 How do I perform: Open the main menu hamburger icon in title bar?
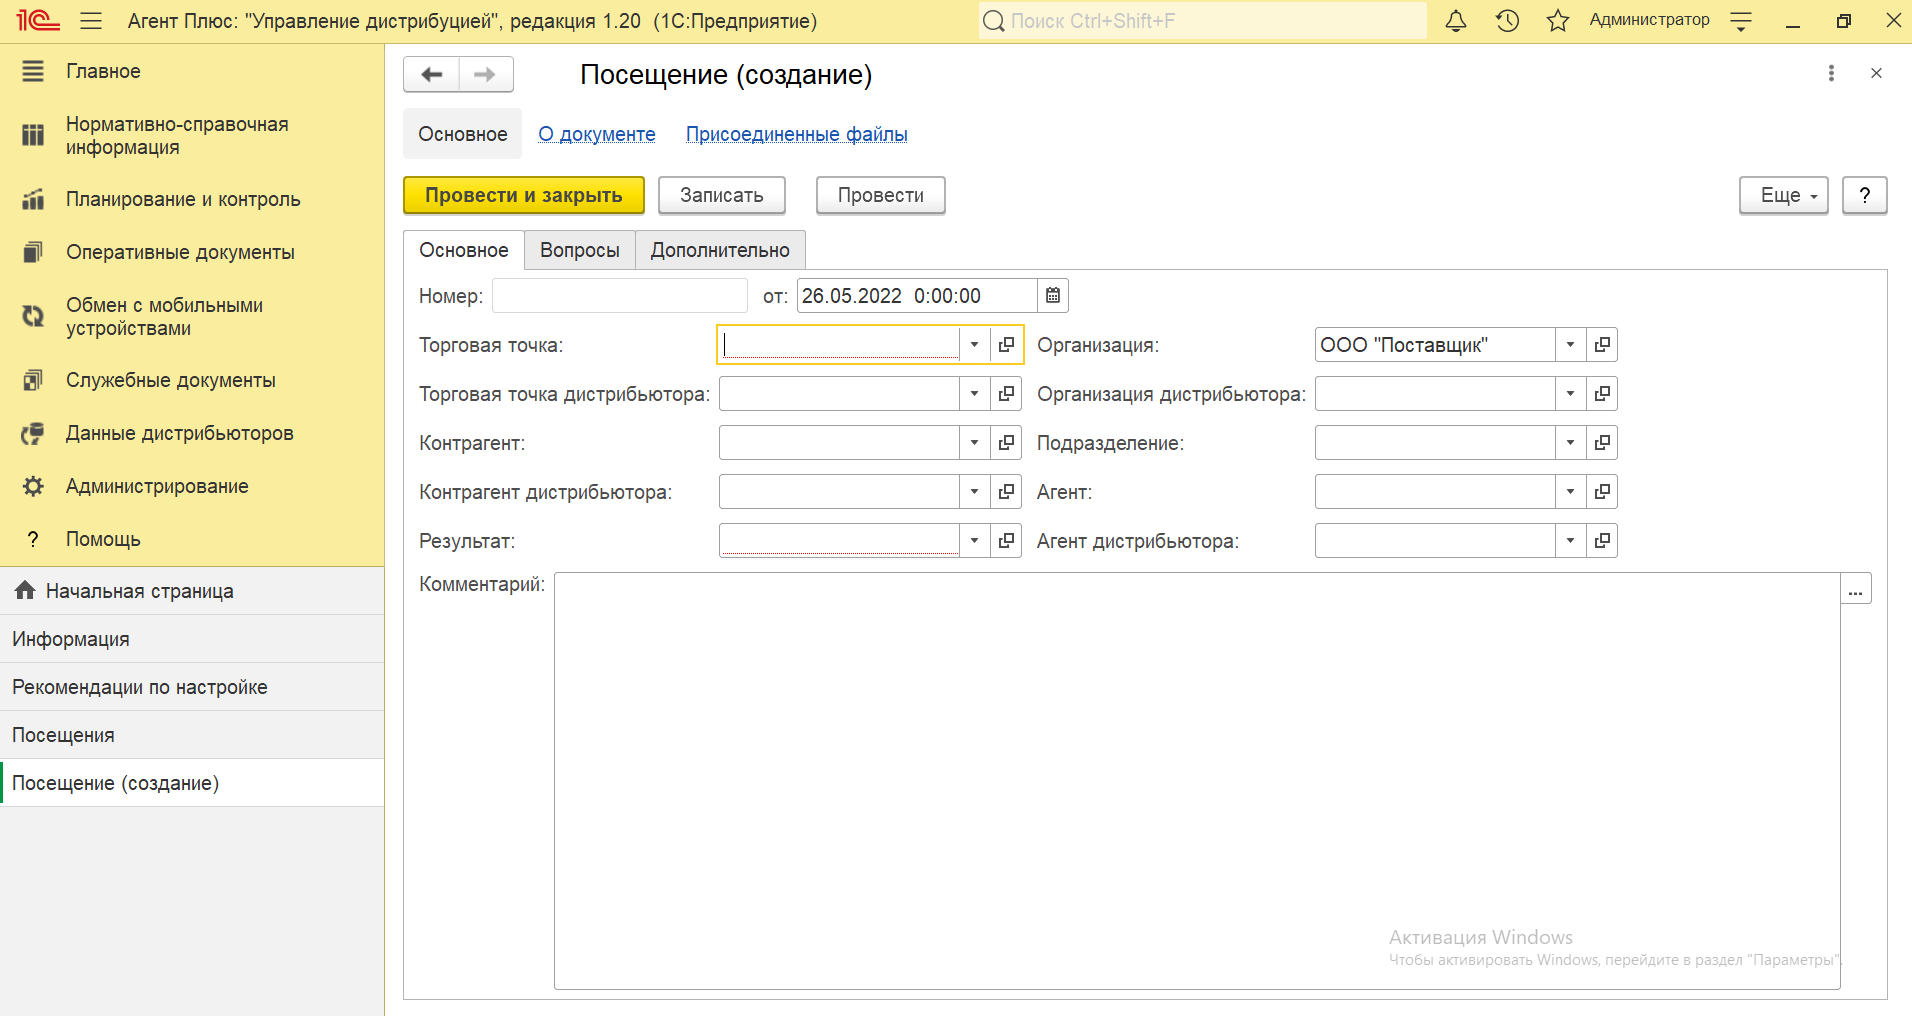click(91, 21)
